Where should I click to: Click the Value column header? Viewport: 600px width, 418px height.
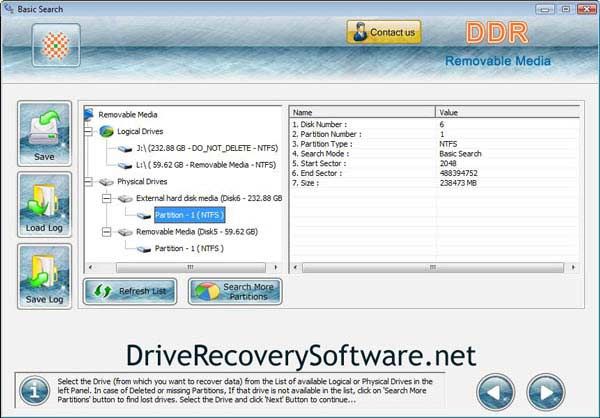pos(508,112)
